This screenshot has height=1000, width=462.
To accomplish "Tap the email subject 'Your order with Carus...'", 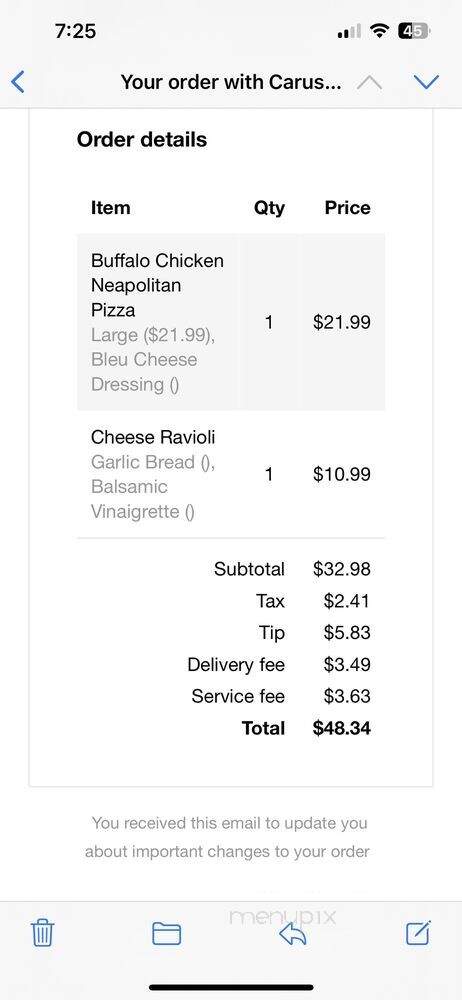I will pos(230,82).
